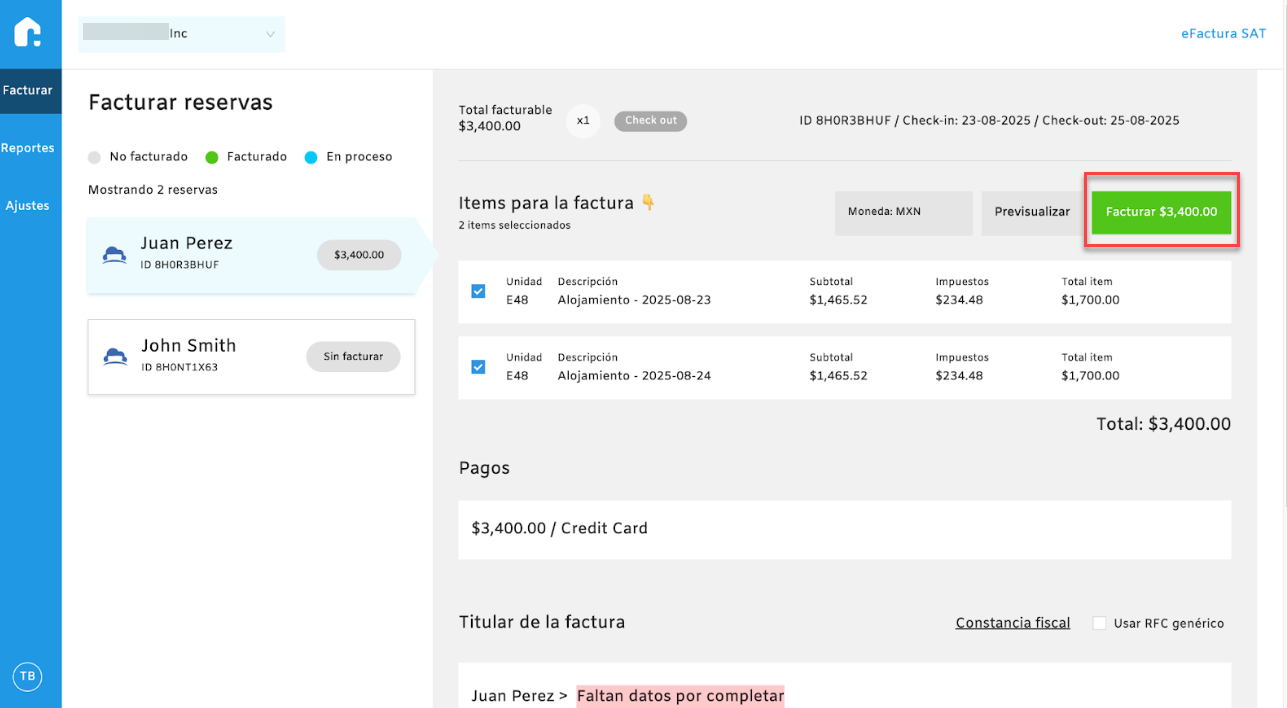
Task: Open the Moneda: MXN currency selector
Action: tap(903, 212)
